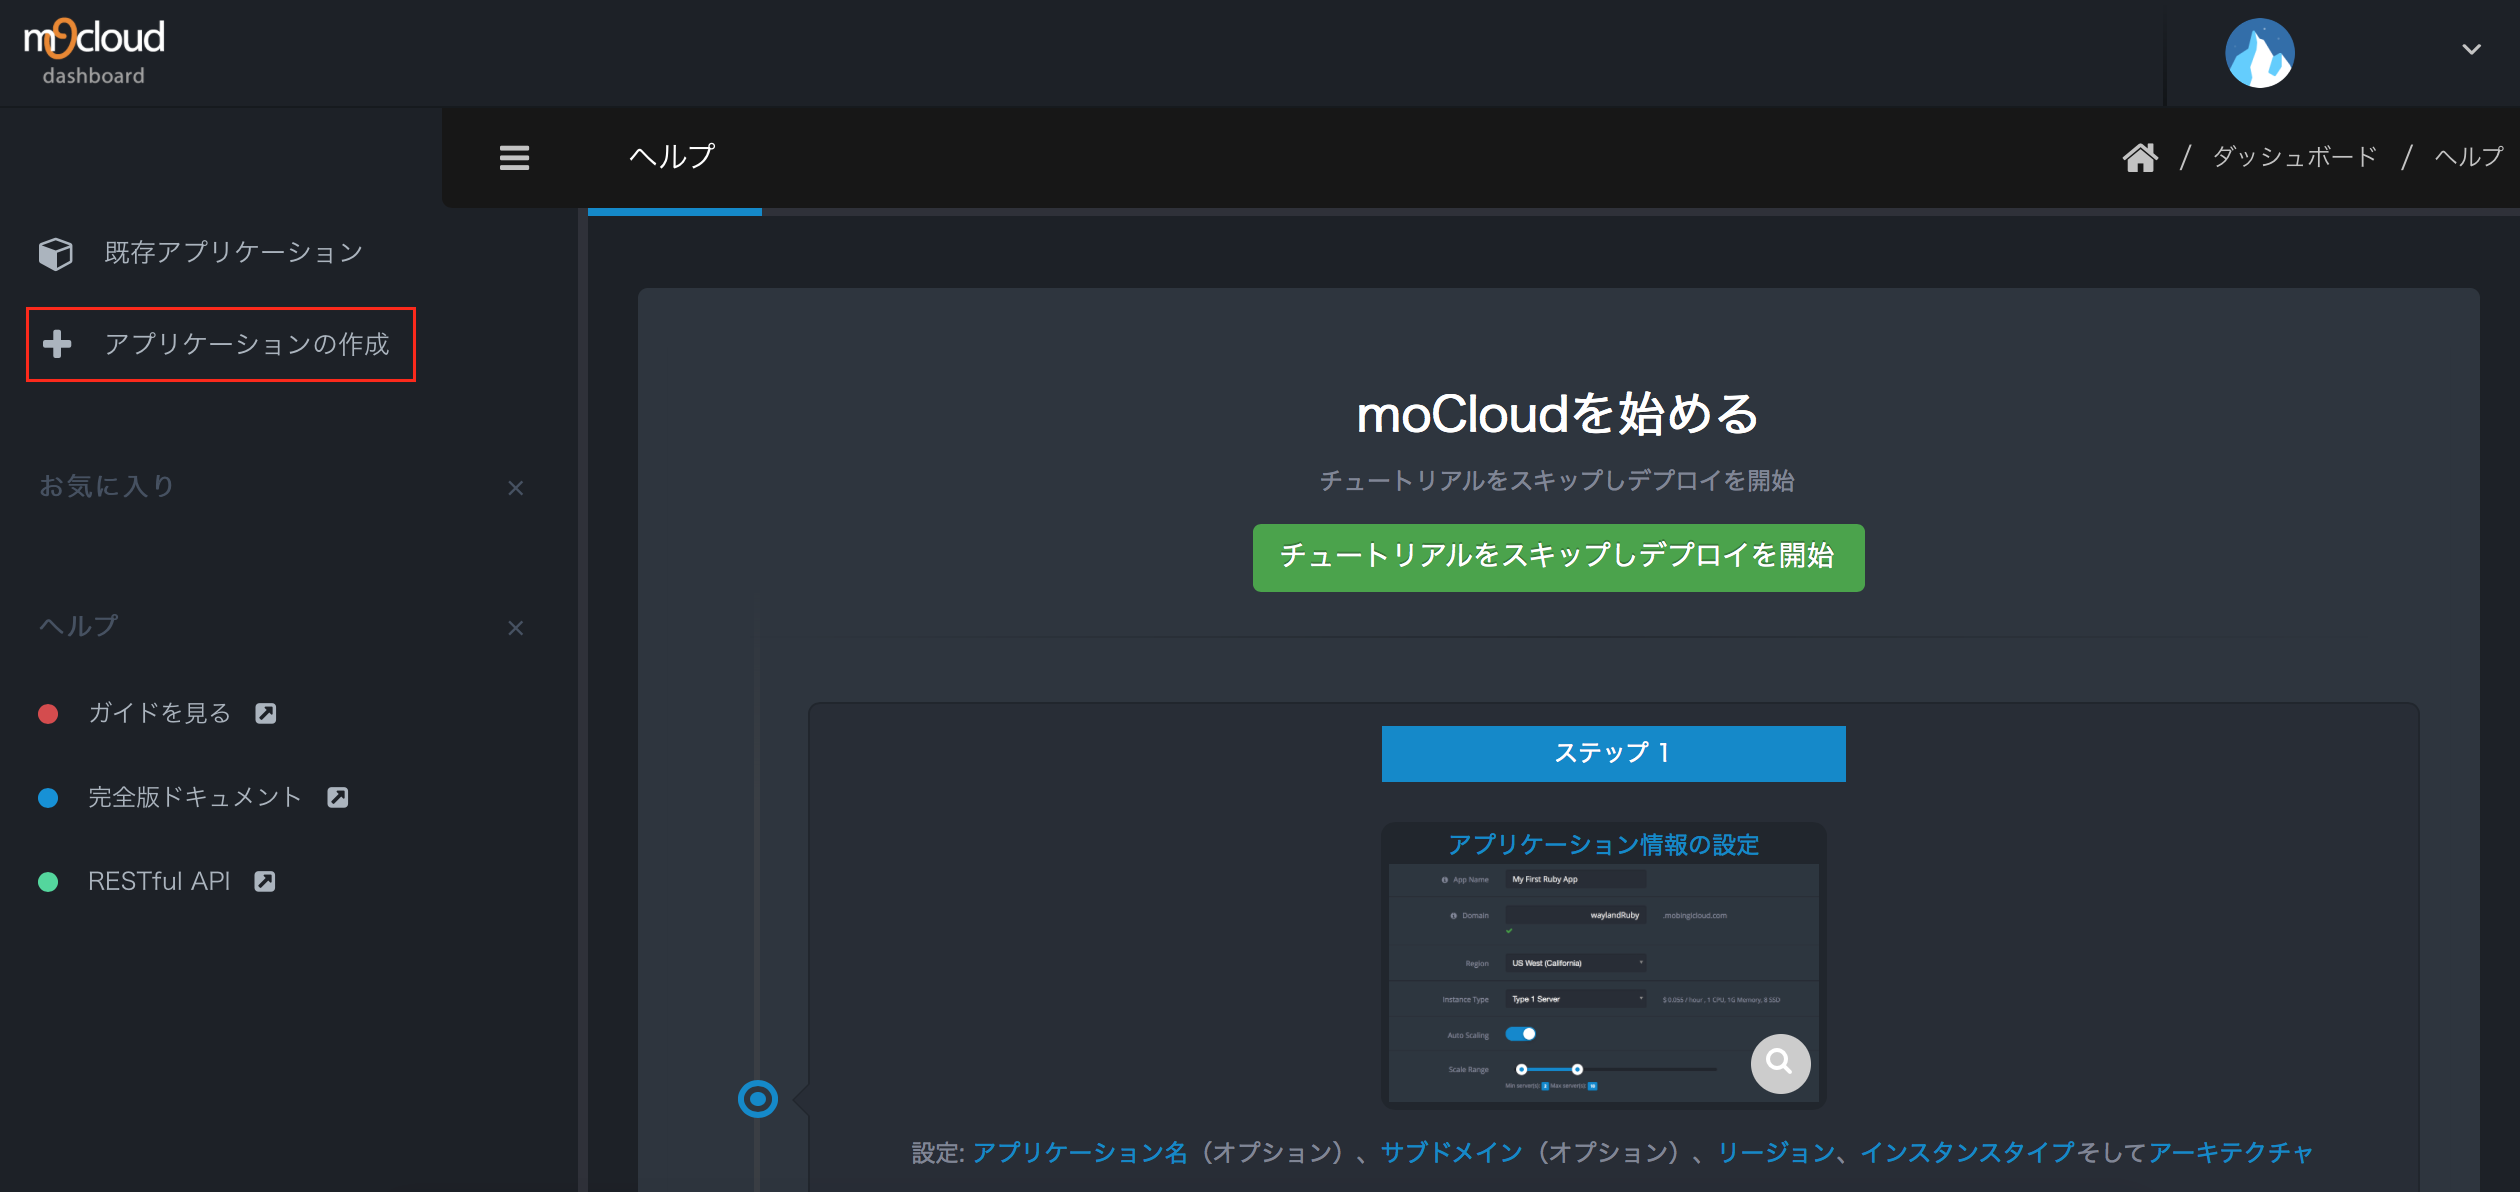Toggle Auto Scaling in the preview form

coord(1521,1034)
